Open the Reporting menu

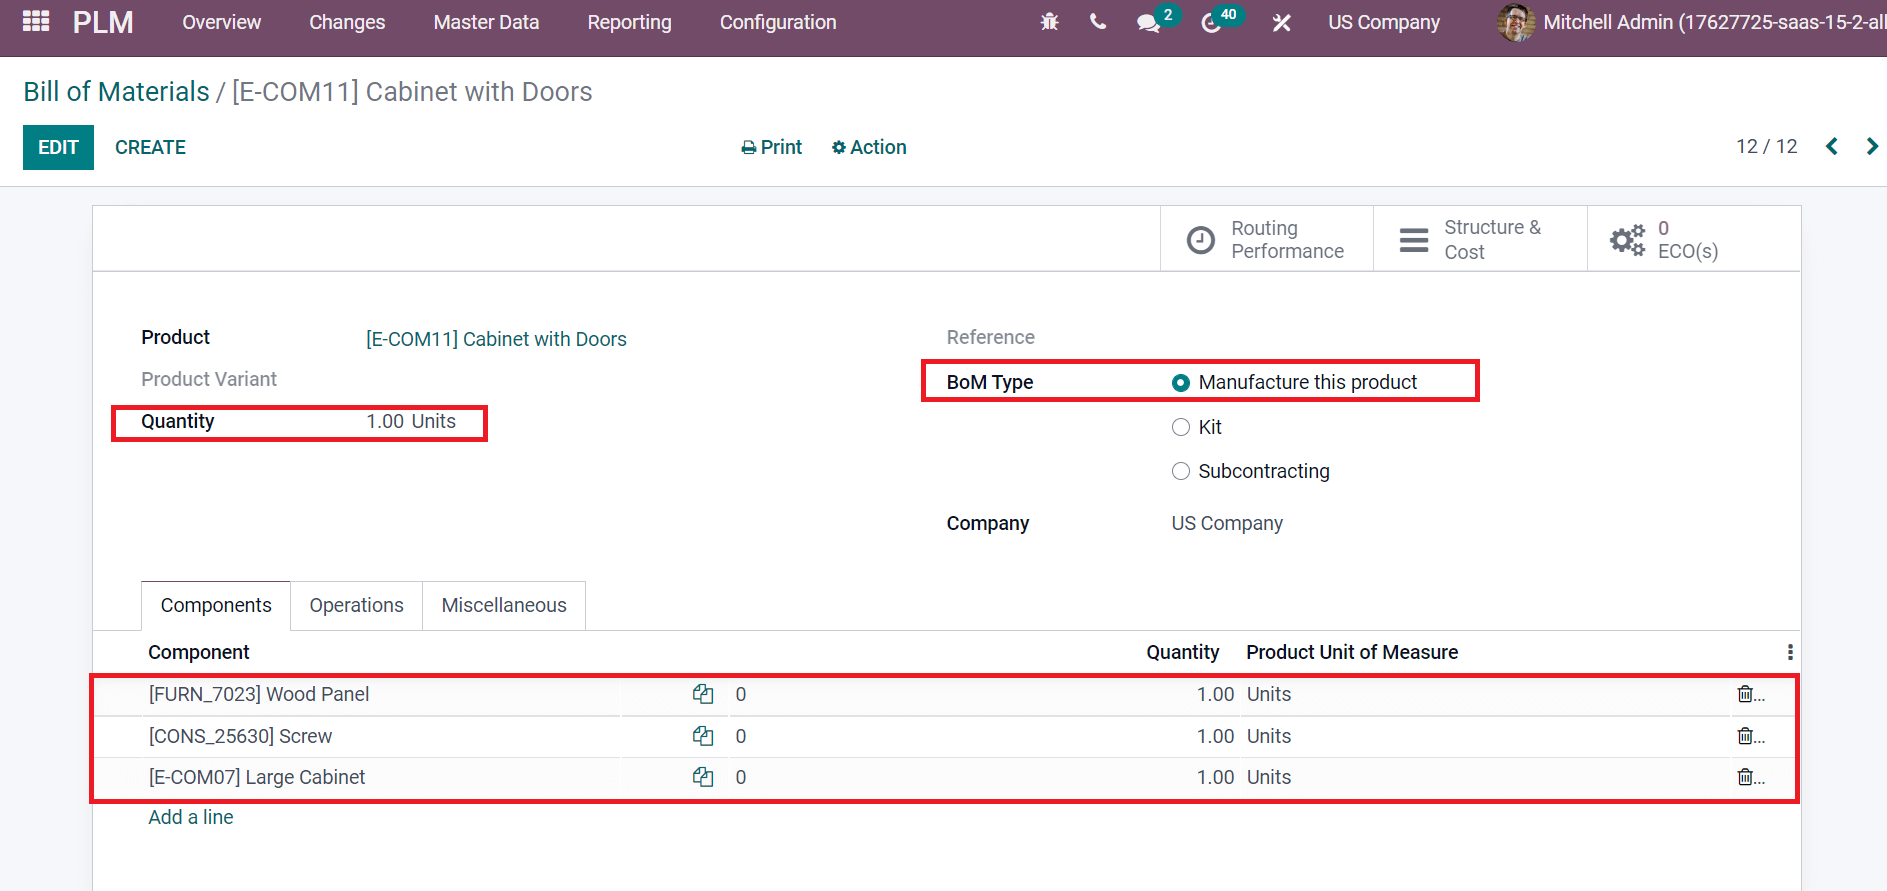(629, 22)
